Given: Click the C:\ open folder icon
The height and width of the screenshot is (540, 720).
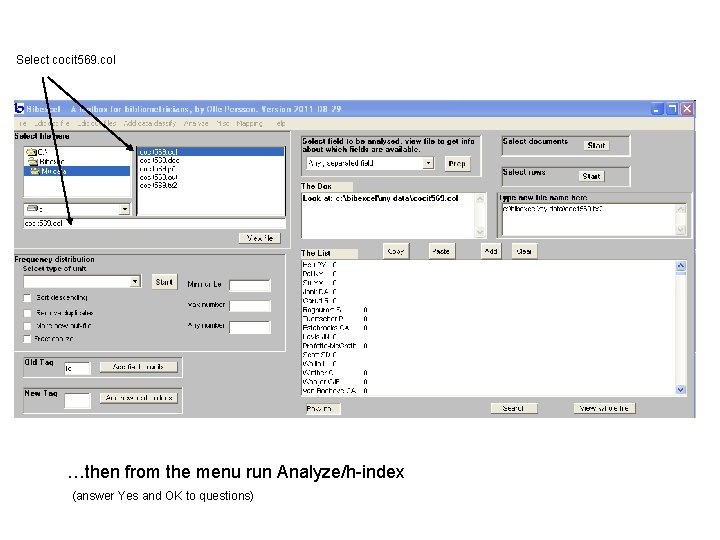Looking at the screenshot, I should 31,152.
